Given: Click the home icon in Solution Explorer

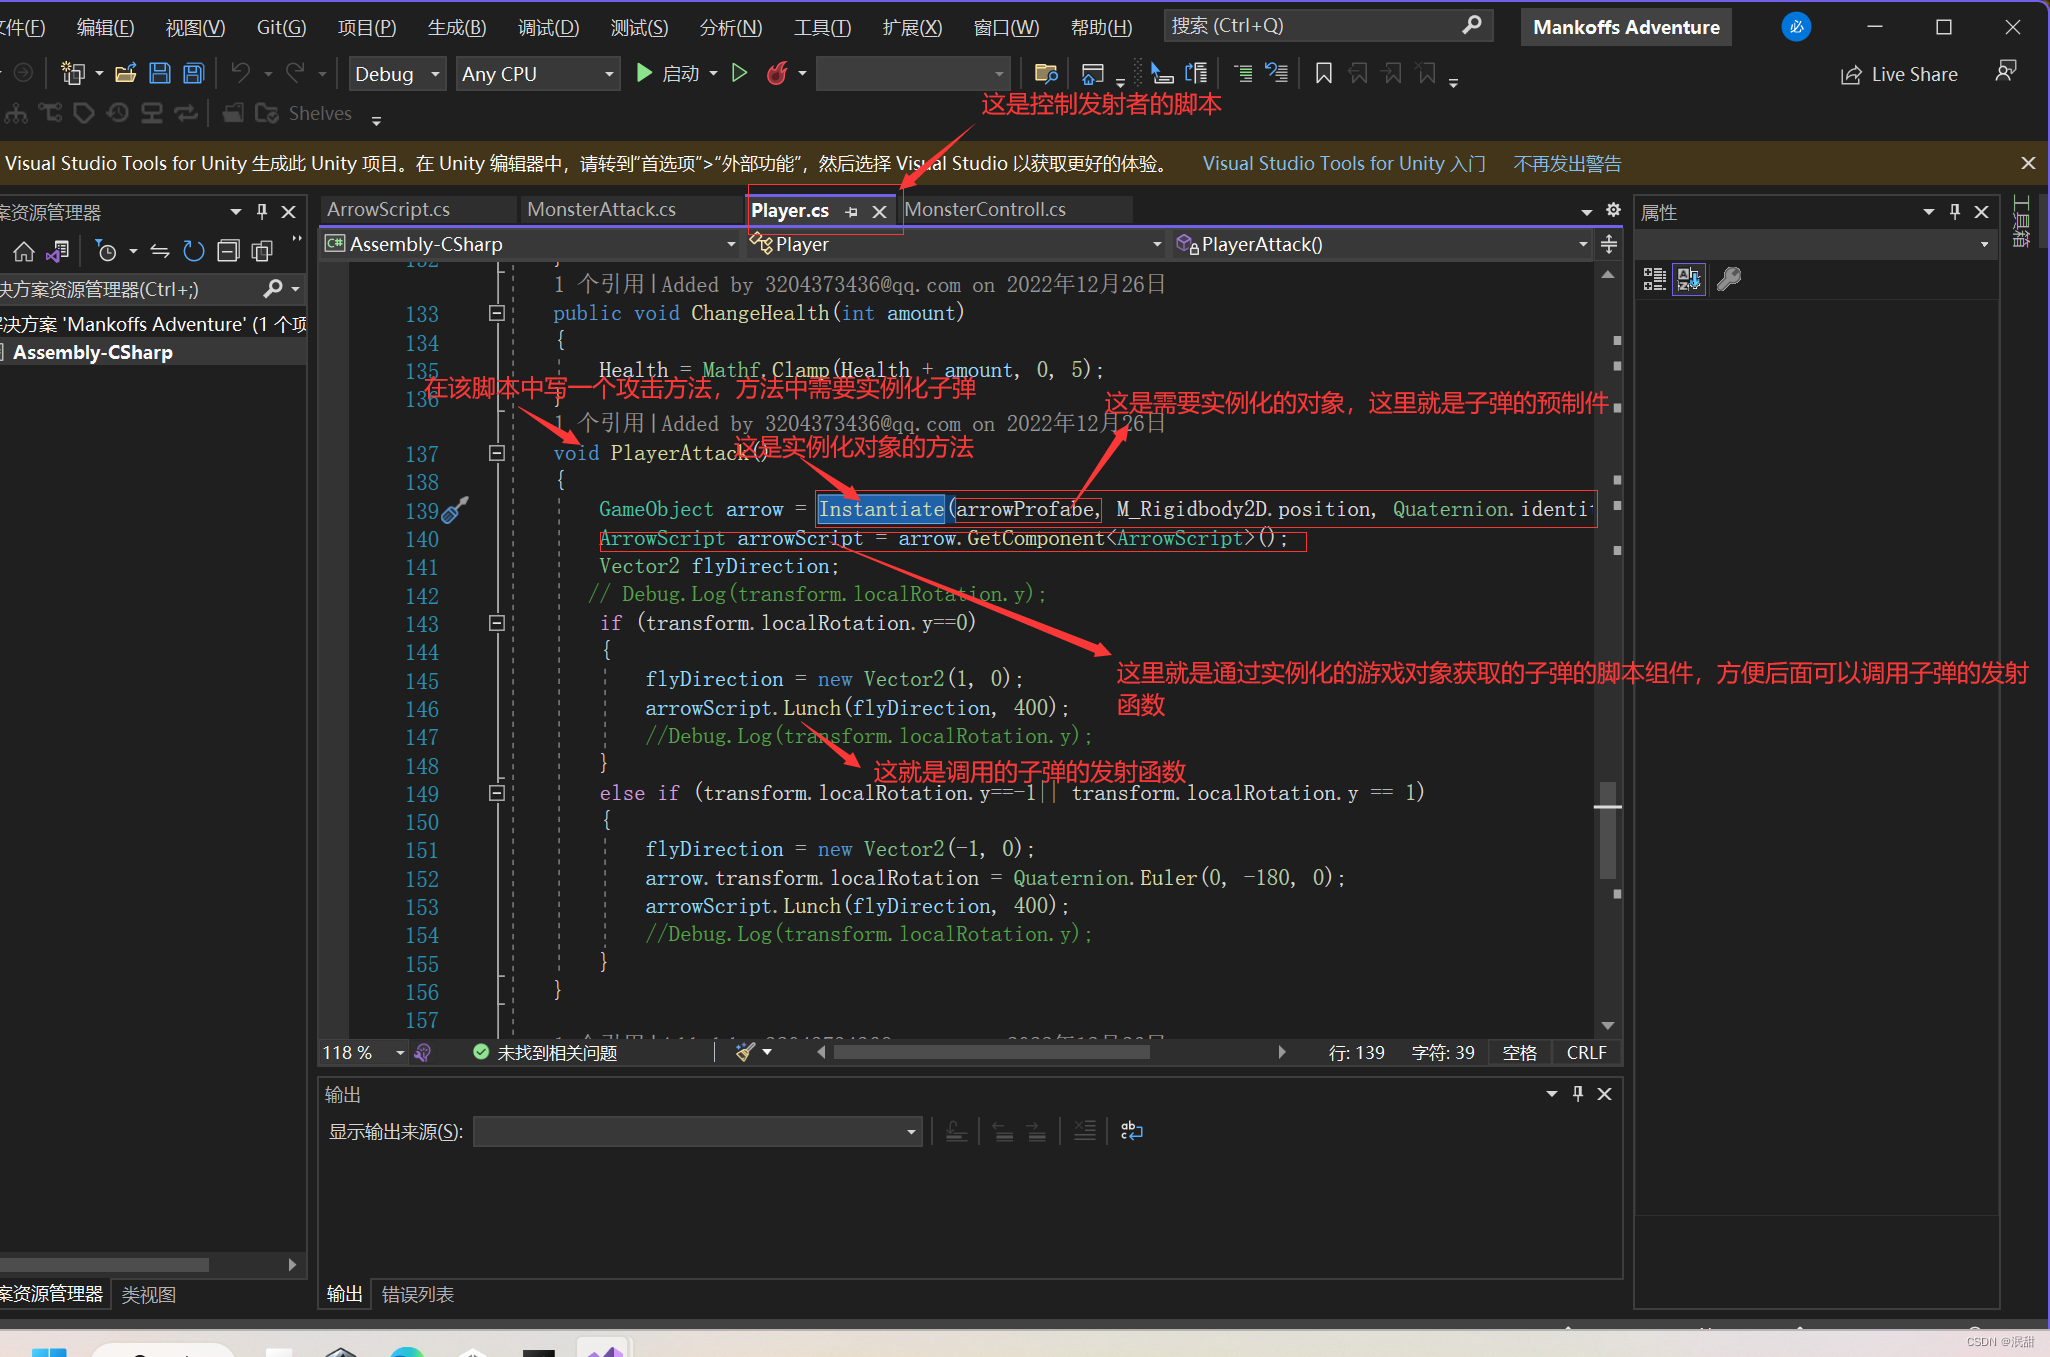Looking at the screenshot, I should pyautogui.click(x=24, y=251).
